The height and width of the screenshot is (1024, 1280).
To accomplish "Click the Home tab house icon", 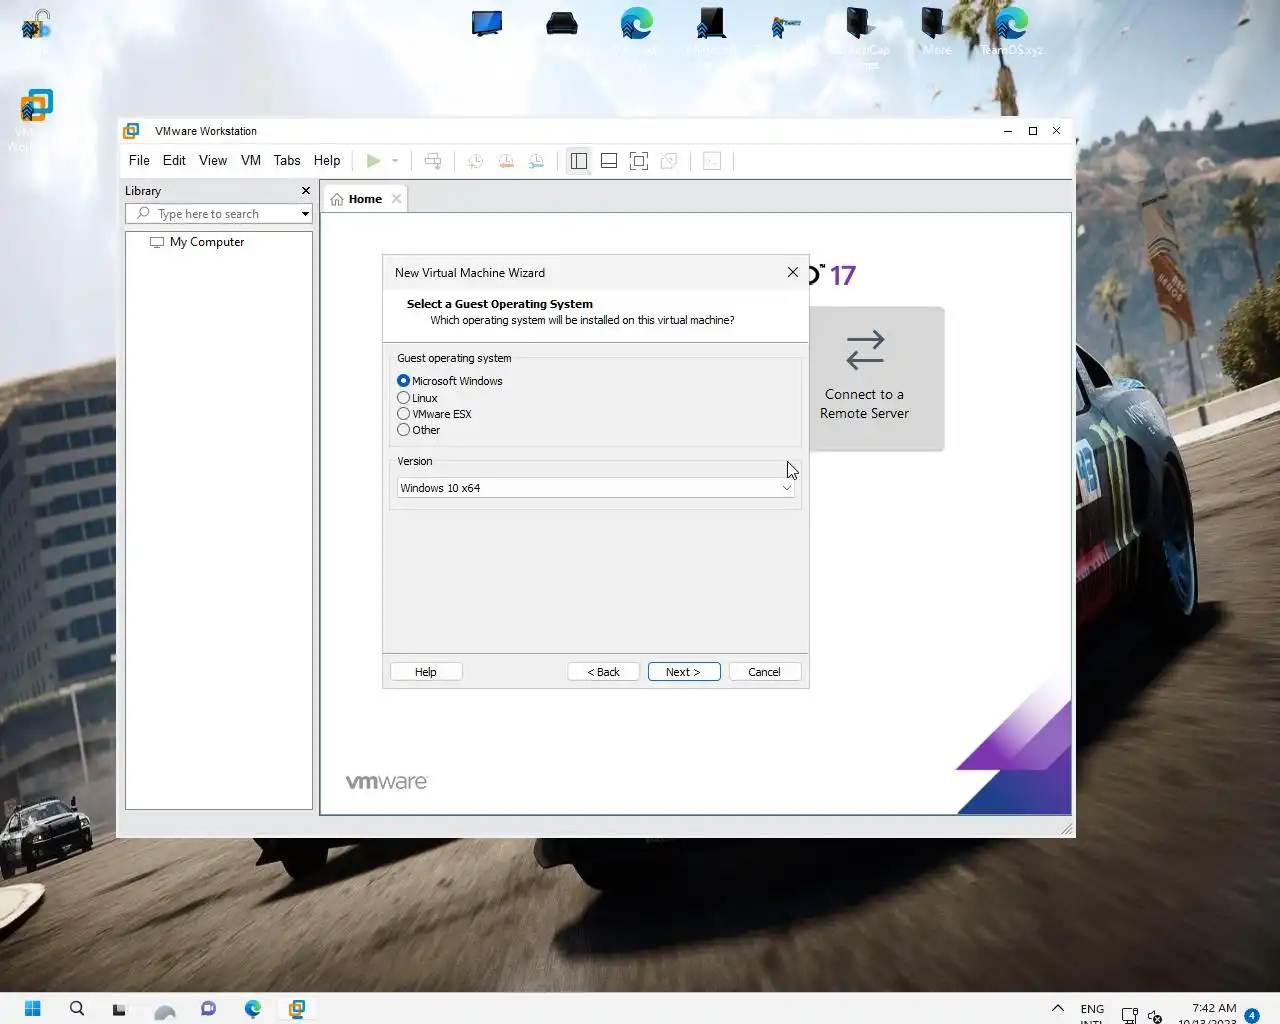I will (337, 199).
